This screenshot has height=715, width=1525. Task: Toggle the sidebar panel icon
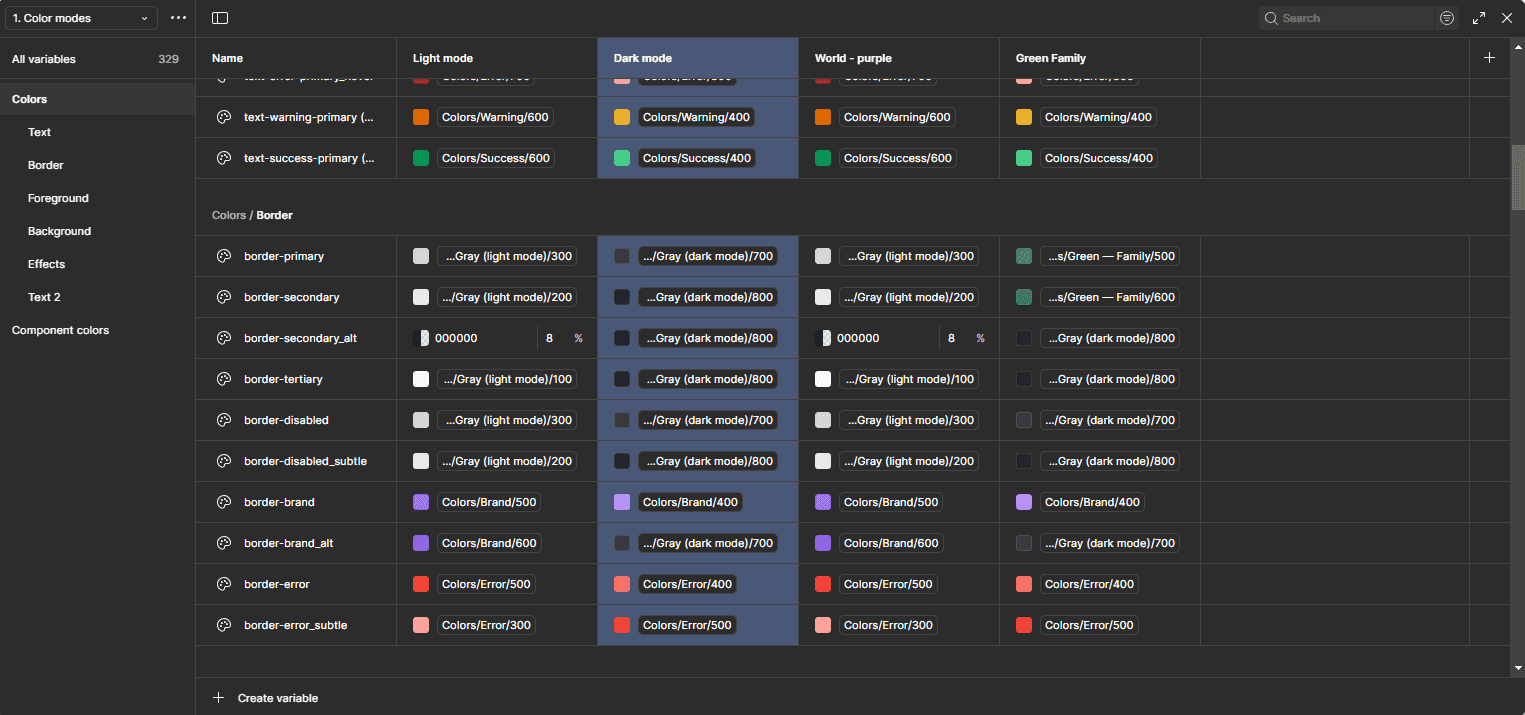220,18
